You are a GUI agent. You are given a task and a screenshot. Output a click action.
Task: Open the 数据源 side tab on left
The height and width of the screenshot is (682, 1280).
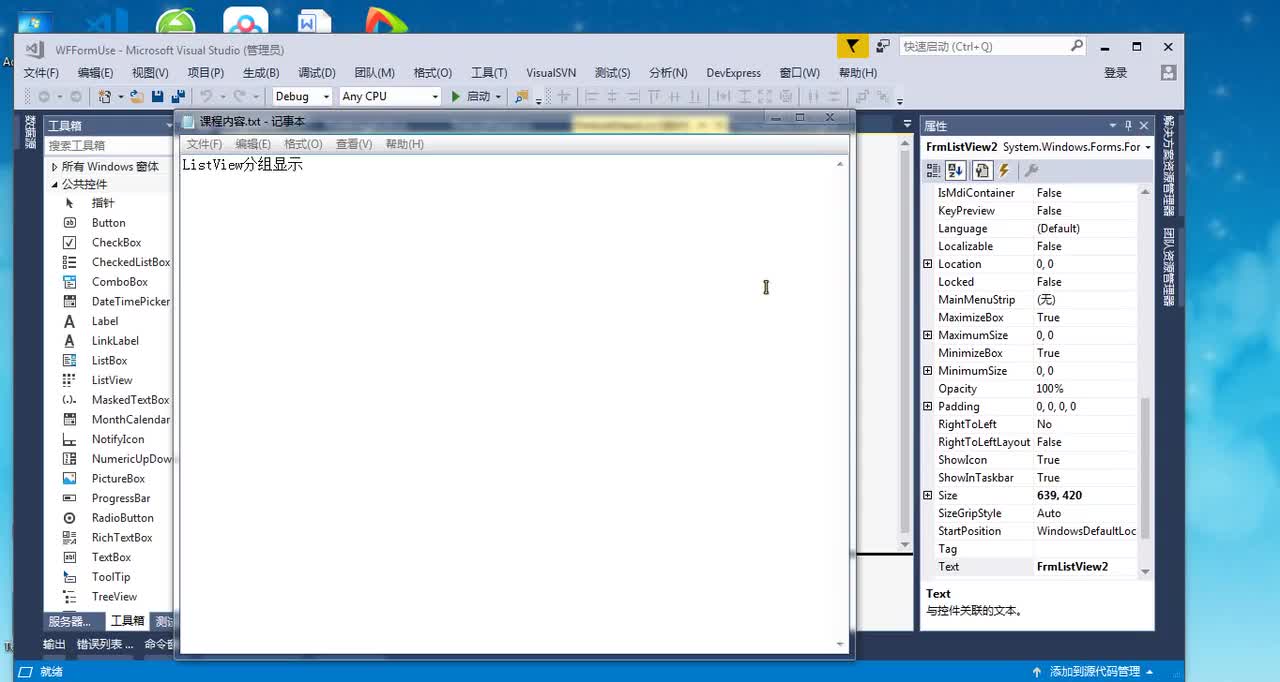pos(30,132)
